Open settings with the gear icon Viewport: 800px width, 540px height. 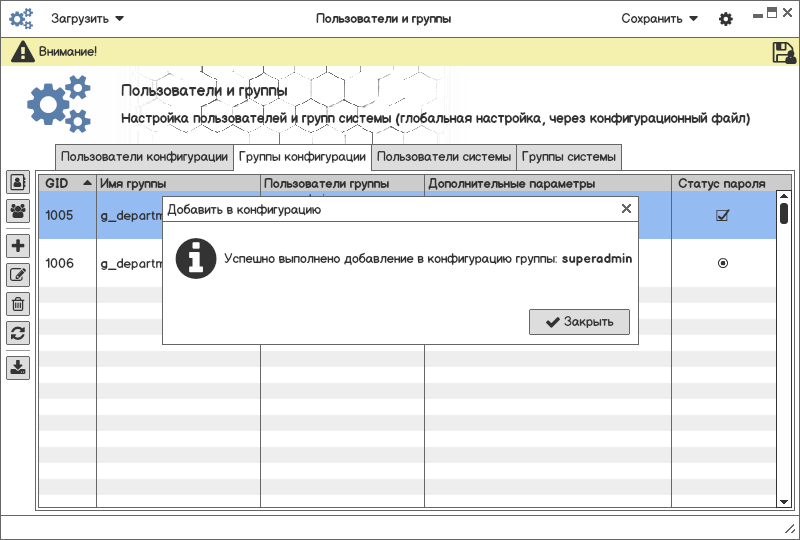[726, 19]
